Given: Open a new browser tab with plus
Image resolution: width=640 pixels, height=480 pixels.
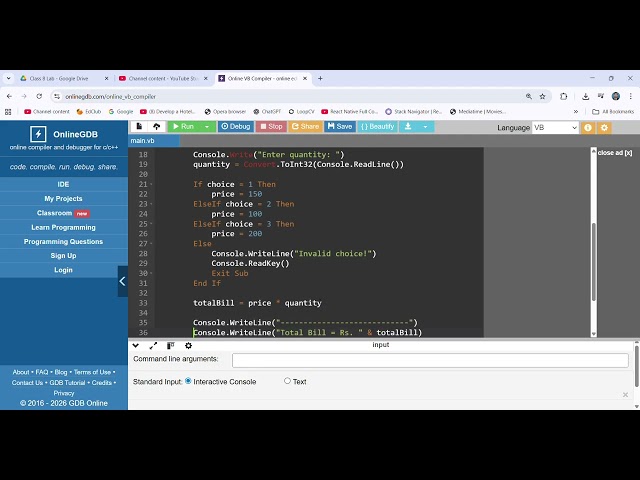Looking at the screenshot, I should (320, 78).
